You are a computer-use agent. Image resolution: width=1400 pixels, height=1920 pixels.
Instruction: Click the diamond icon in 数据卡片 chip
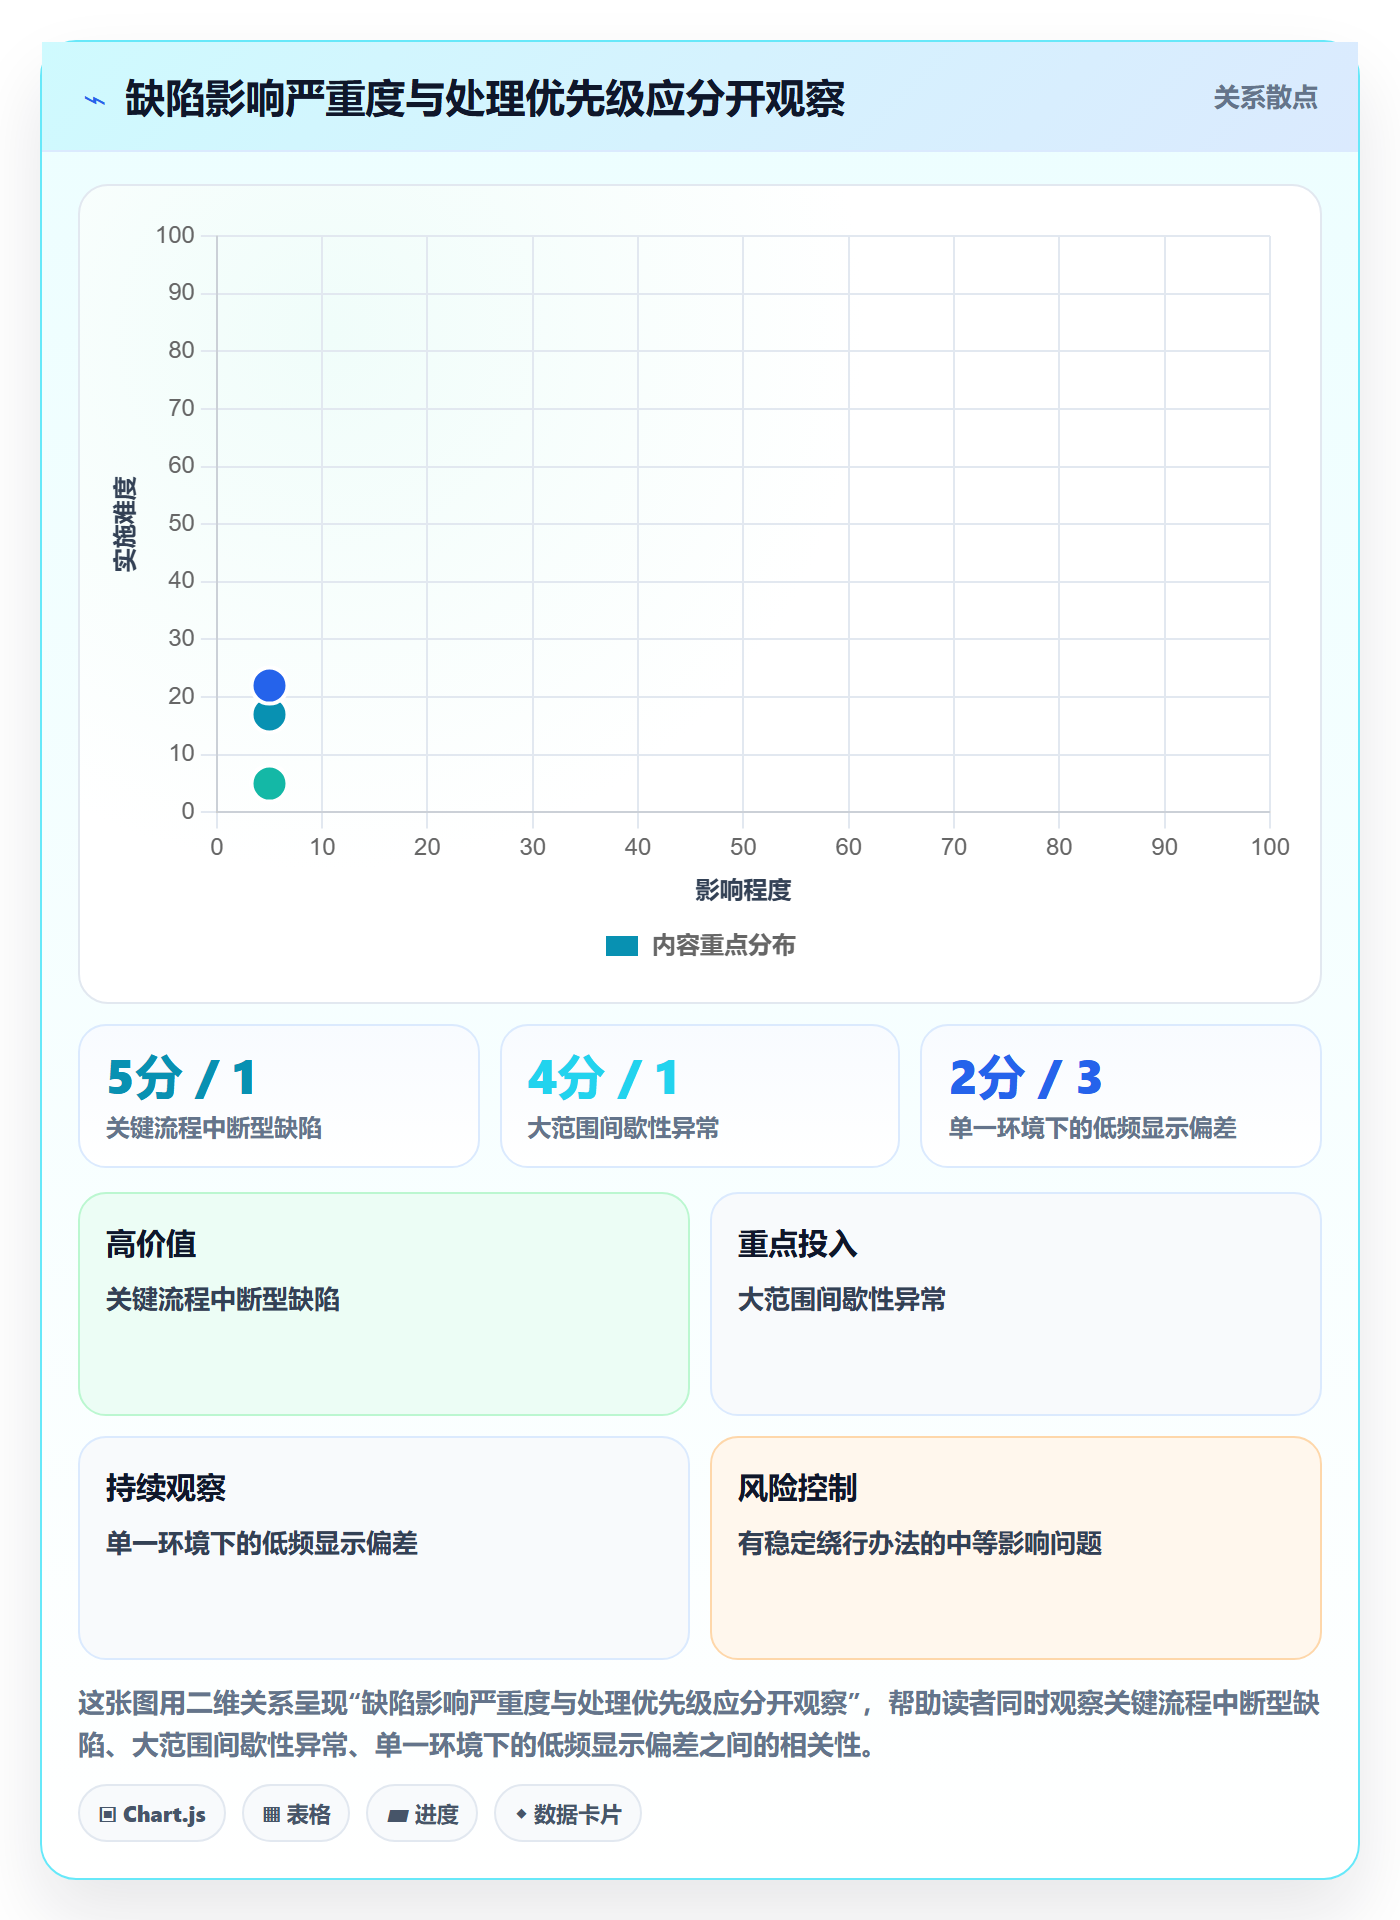tap(521, 1814)
